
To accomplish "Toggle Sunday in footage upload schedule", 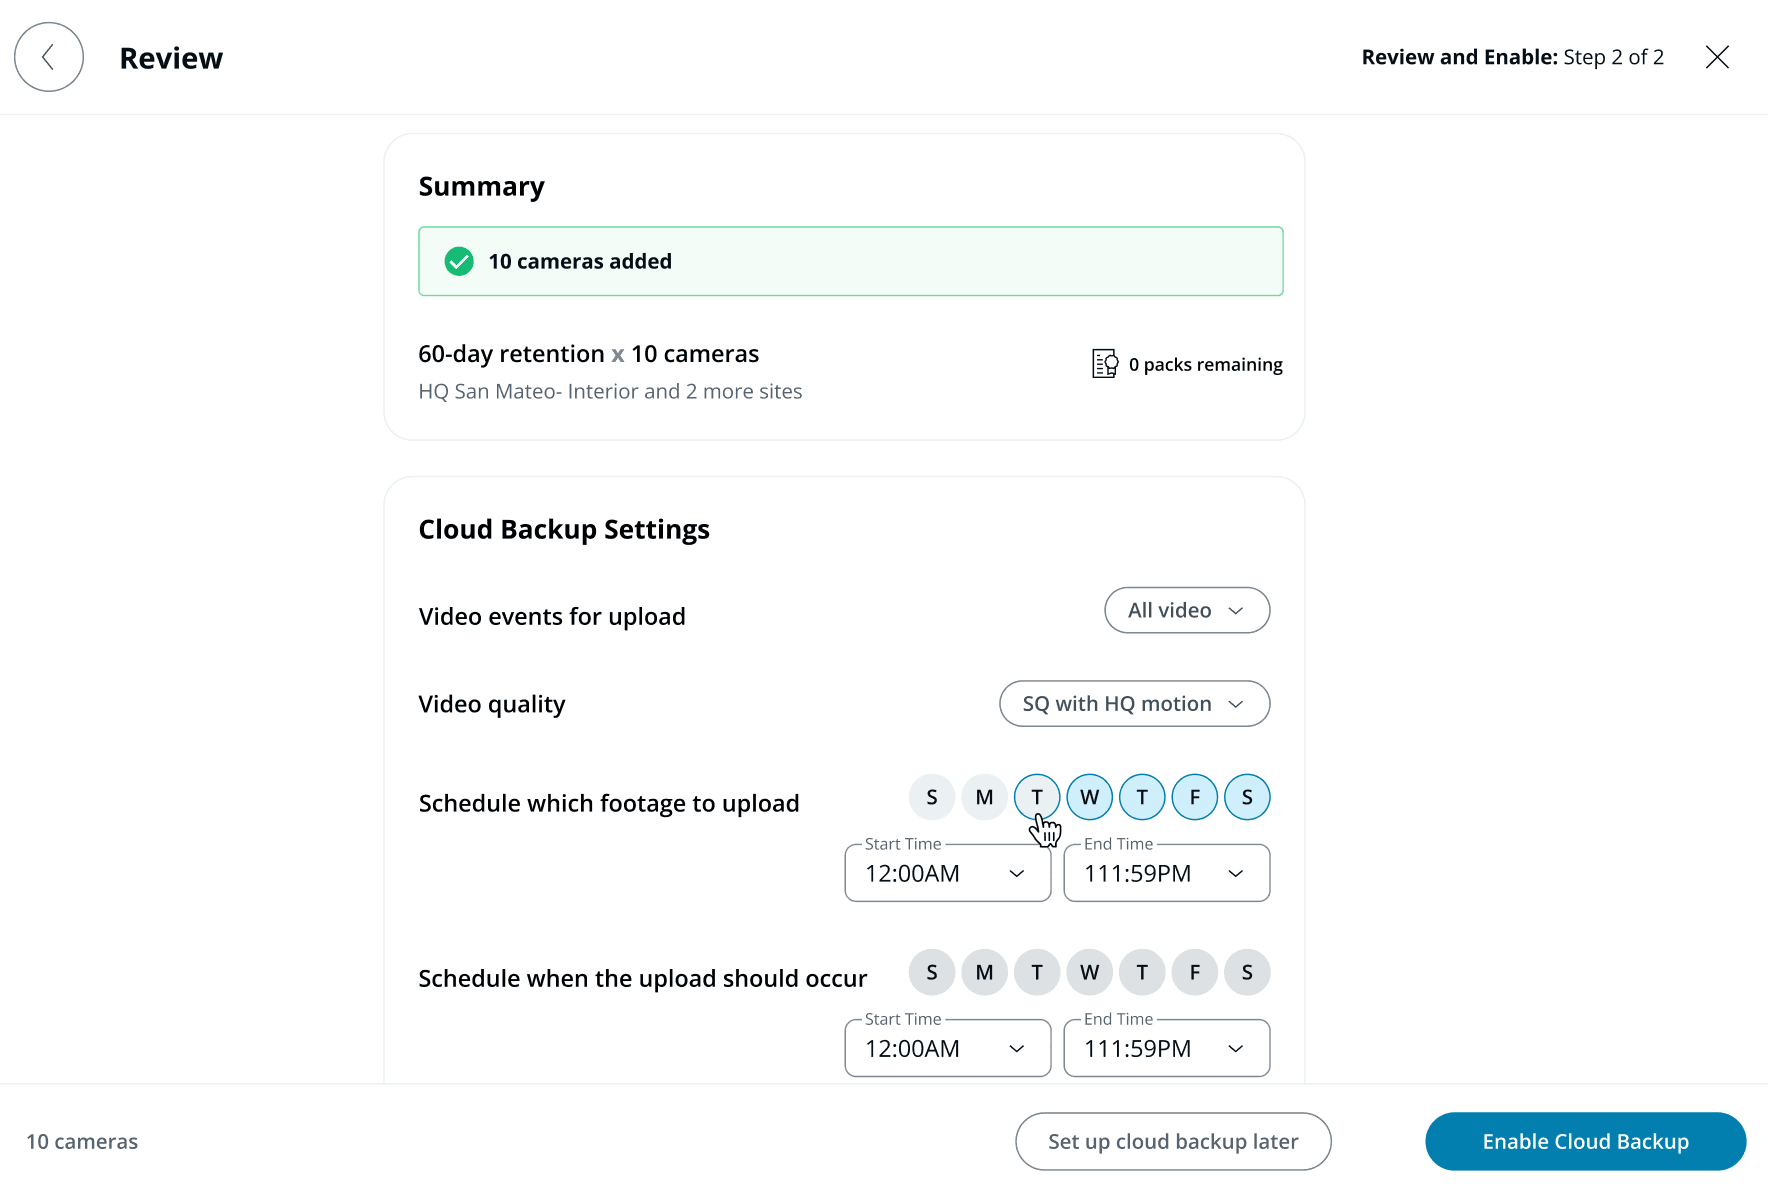I will tap(932, 797).
